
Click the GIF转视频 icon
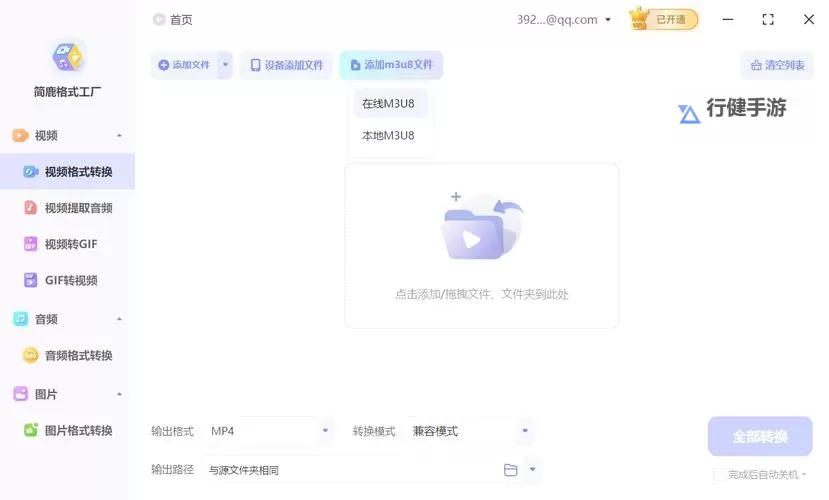31,280
